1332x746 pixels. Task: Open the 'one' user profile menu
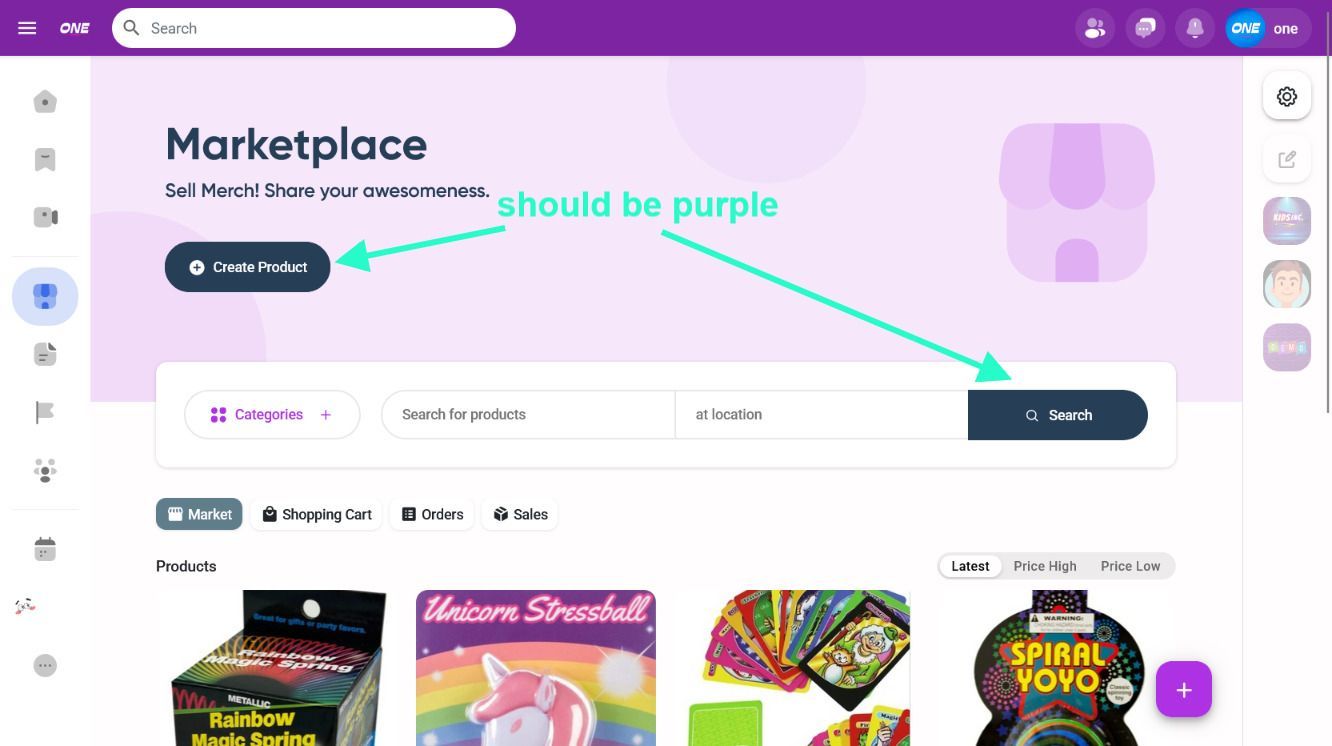click(1267, 28)
